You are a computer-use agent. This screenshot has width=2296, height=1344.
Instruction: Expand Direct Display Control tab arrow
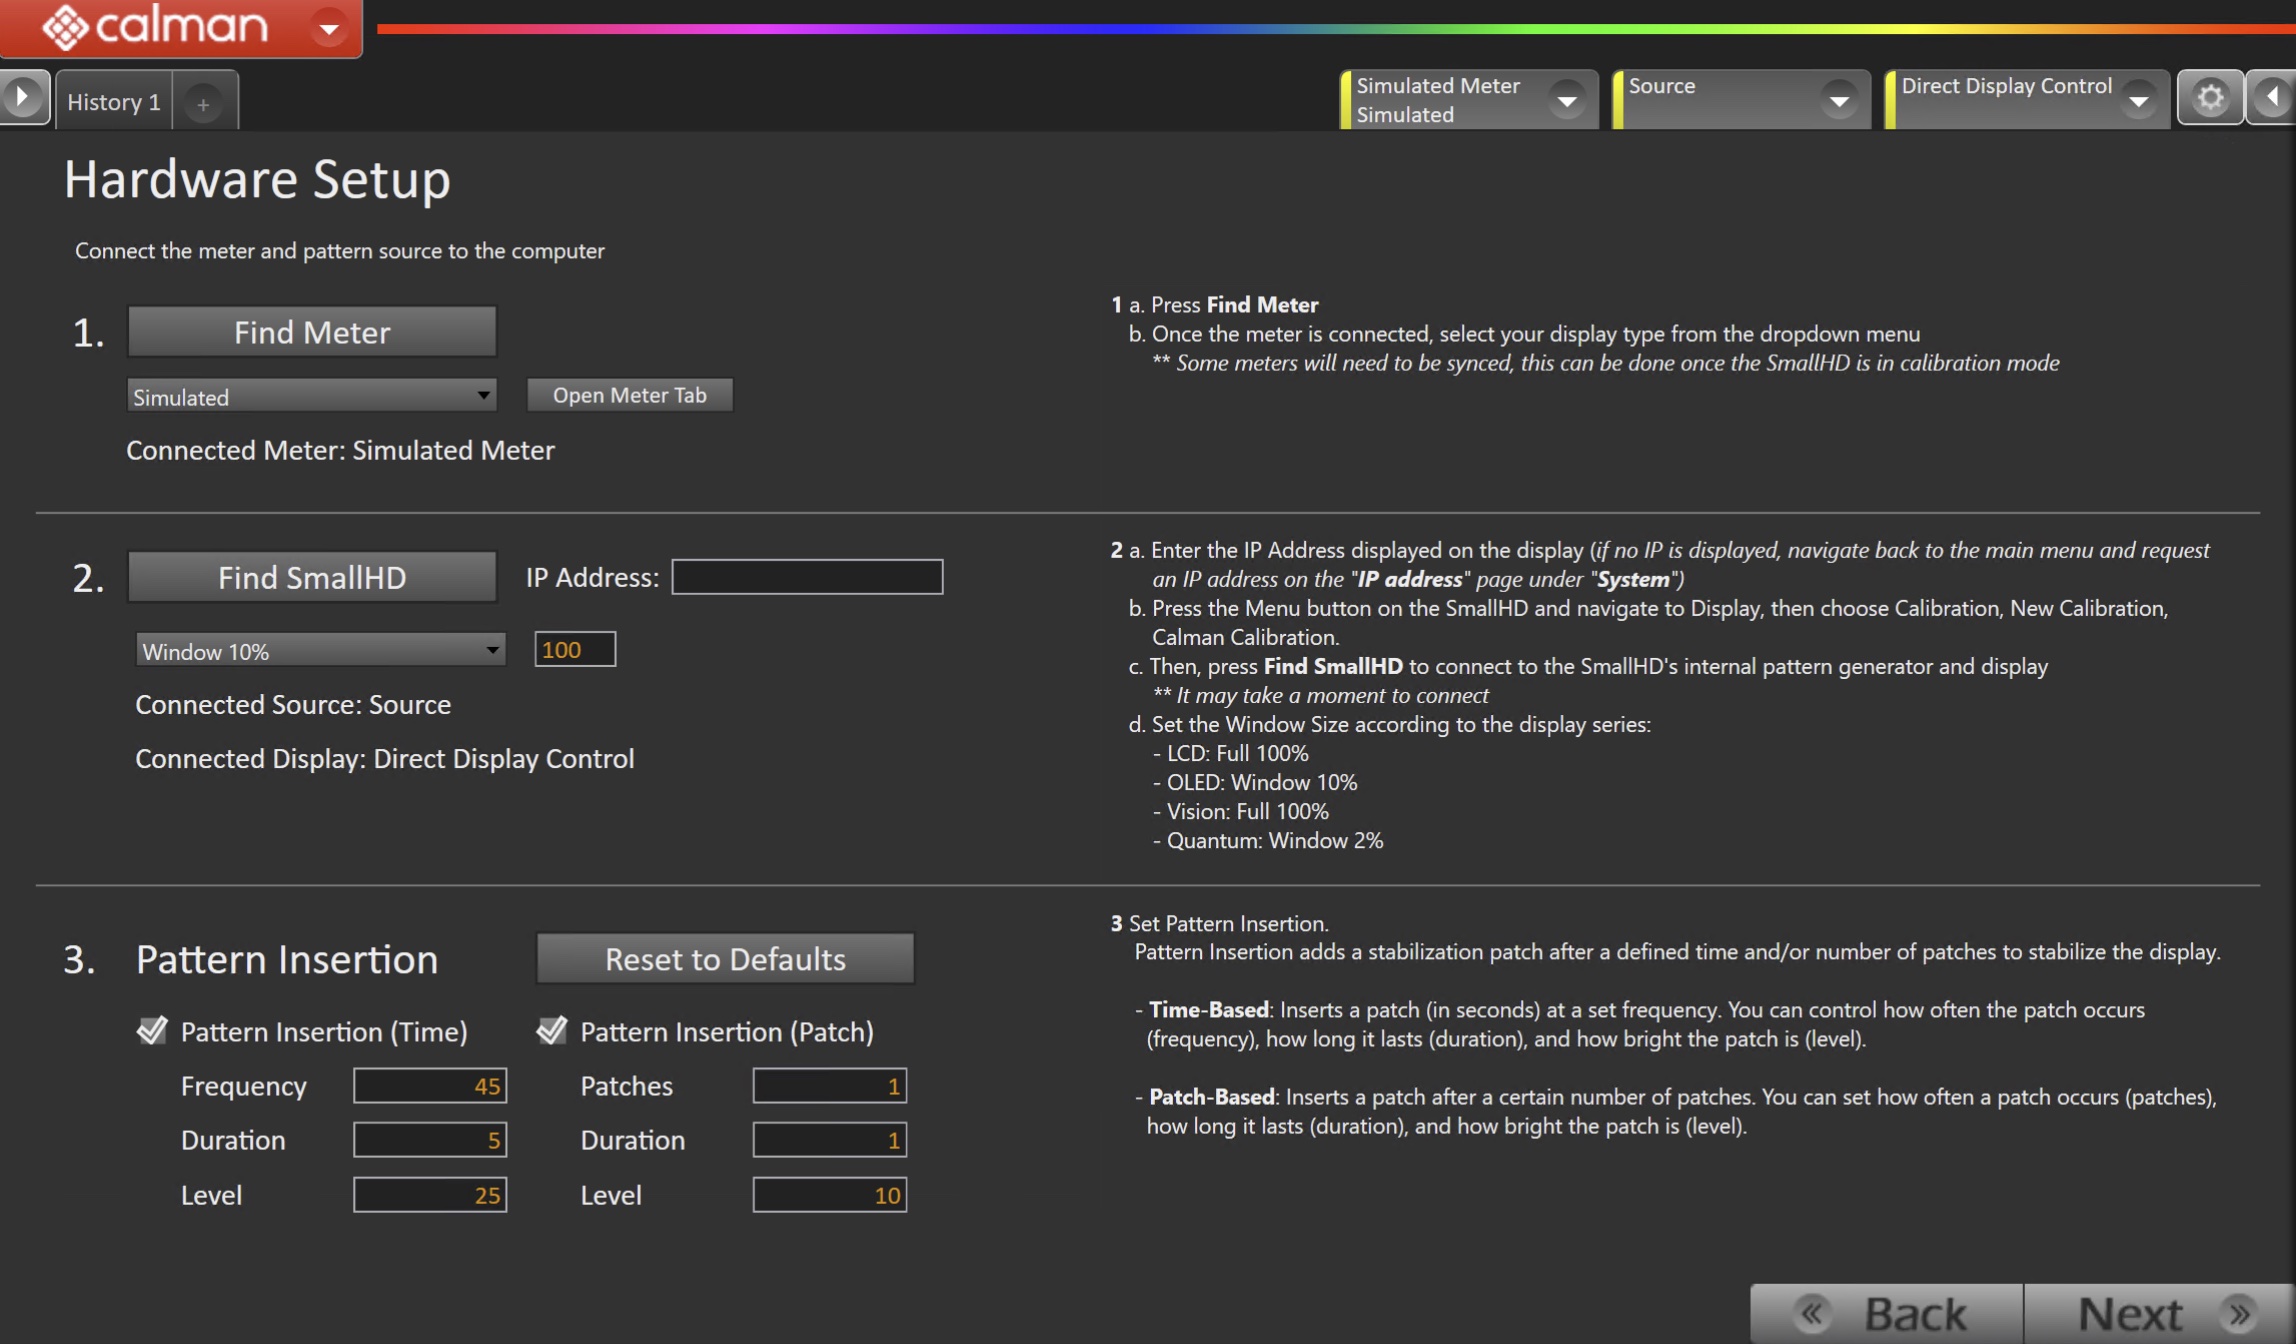click(x=2138, y=100)
